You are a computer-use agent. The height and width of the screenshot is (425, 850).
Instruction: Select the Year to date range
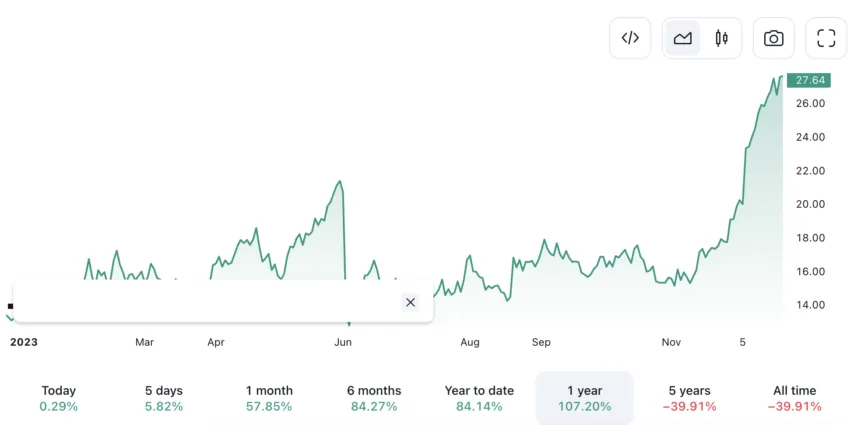point(479,398)
